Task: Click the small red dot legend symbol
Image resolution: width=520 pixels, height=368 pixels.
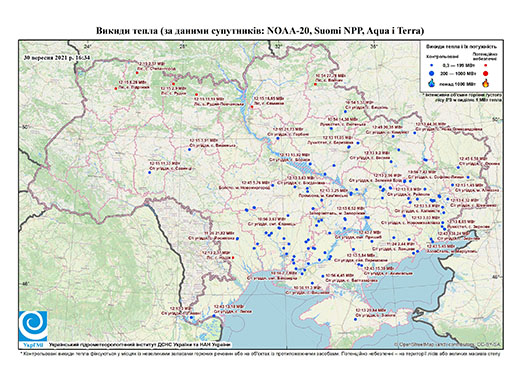Action: (486, 66)
